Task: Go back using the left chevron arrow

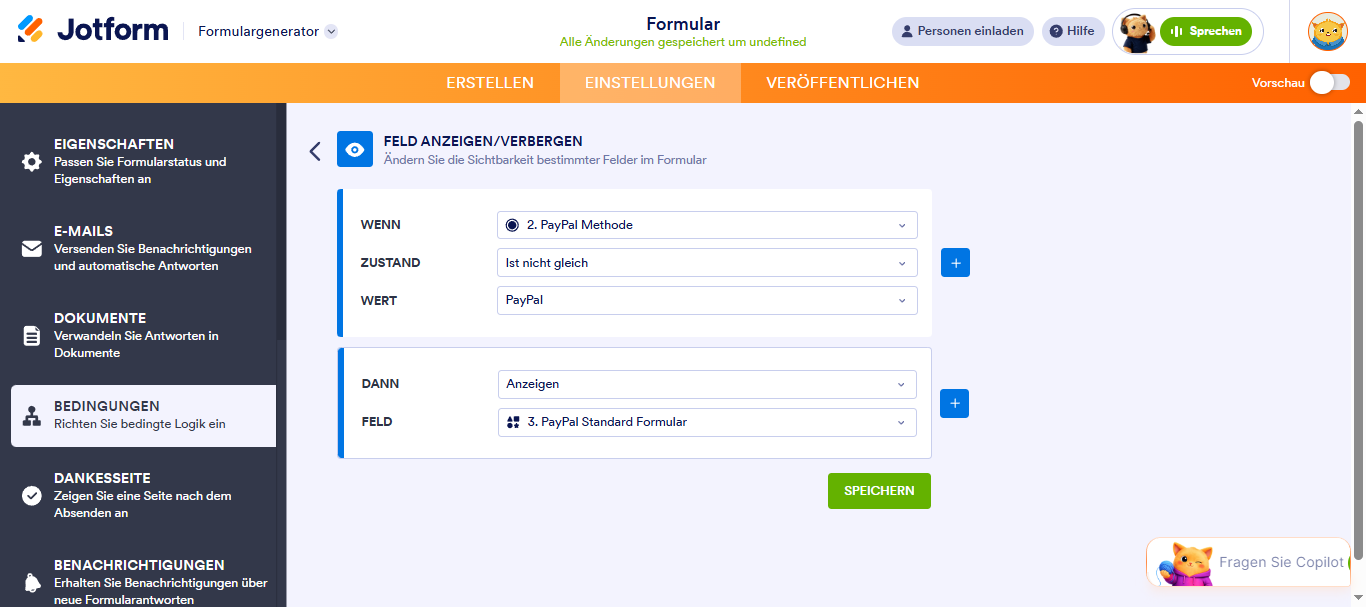Action: (315, 151)
